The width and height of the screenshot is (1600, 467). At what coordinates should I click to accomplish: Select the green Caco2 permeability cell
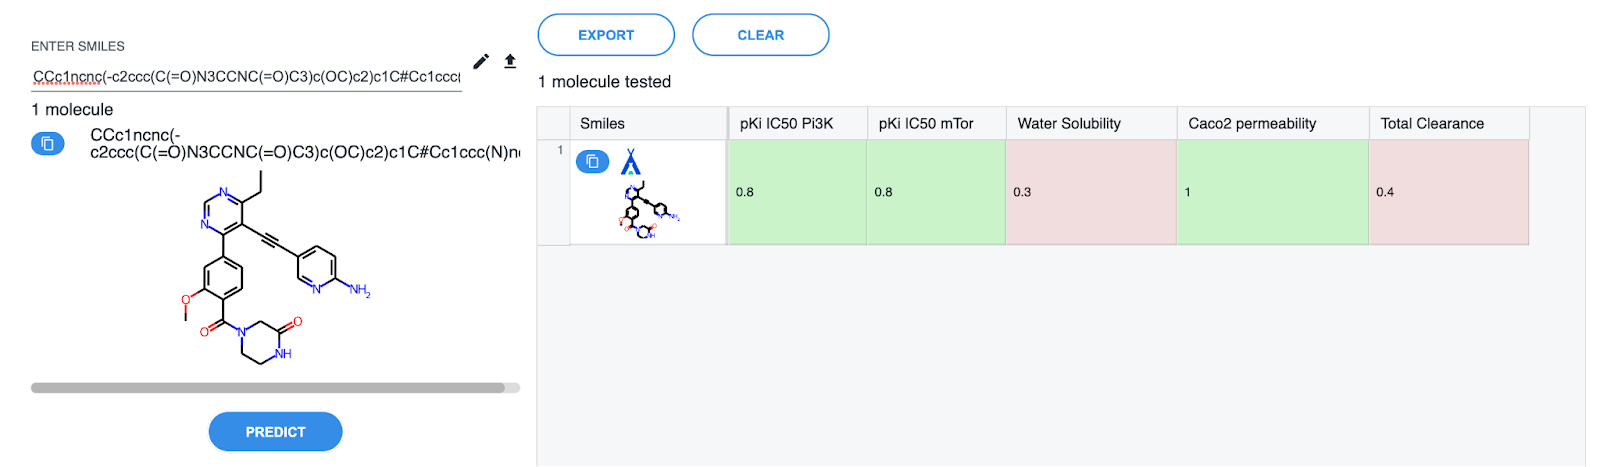coord(1272,192)
